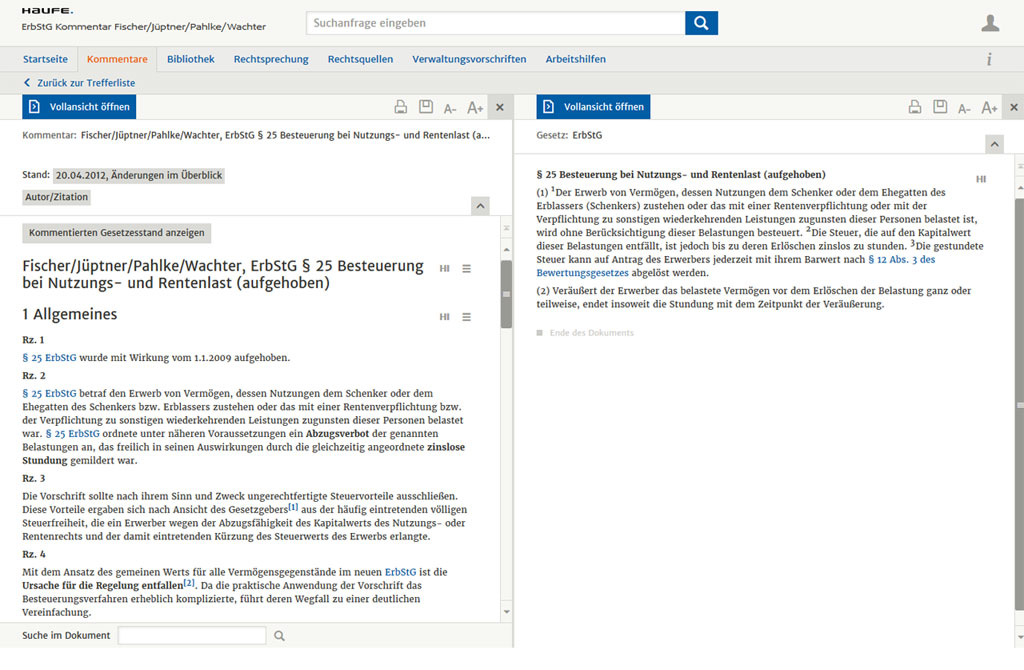Click HI icon beside '1 Allgemeines'
The image size is (1024, 670).
445,317
